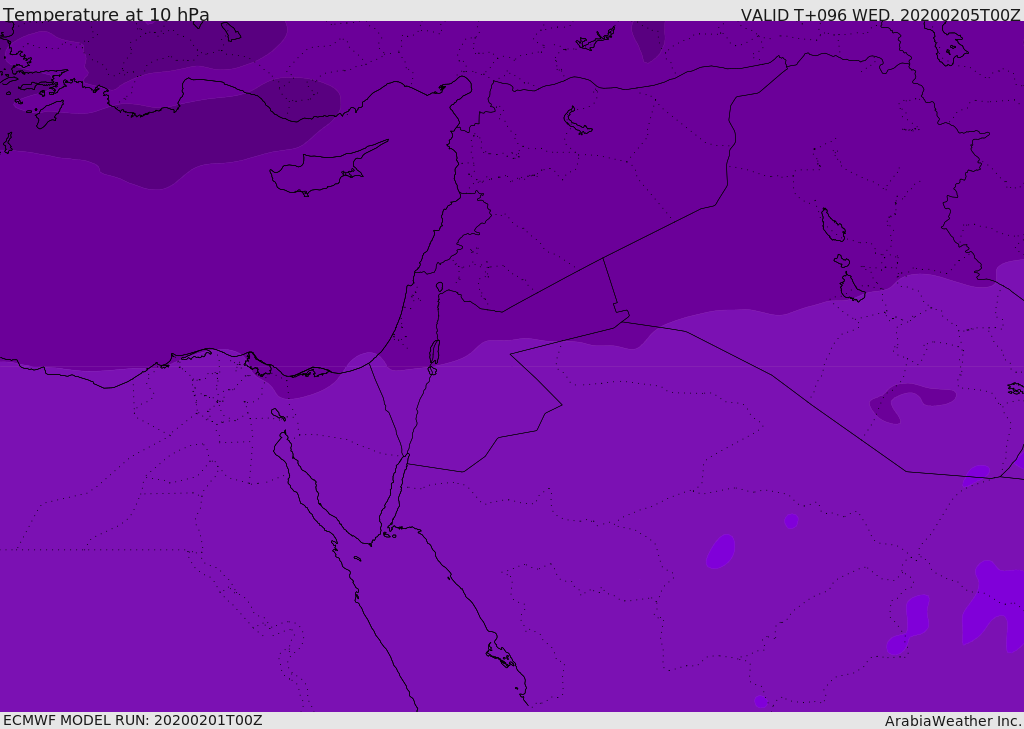
Task: Click the dark curved patch over Kuwait region
Action: 909,400
